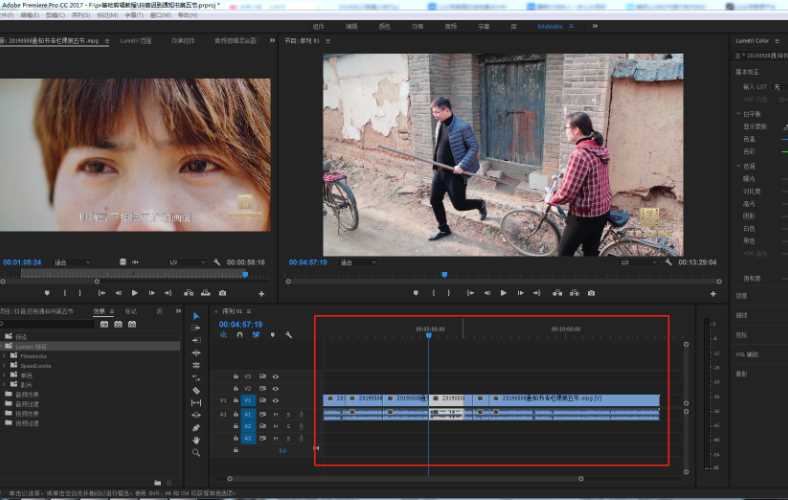Click the Source Monitor play button
Viewport: 788px width, 500px height.
click(134, 293)
